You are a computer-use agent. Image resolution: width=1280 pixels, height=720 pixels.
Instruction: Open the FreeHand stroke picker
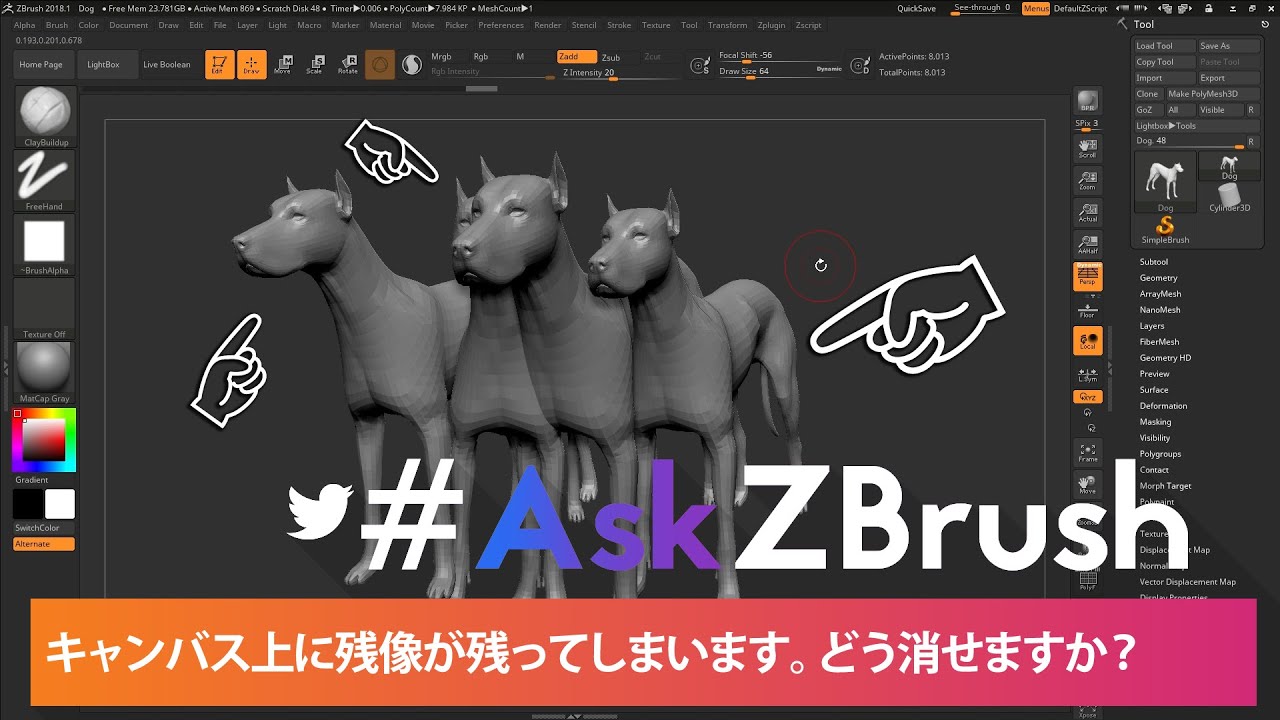pyautogui.click(x=45, y=181)
